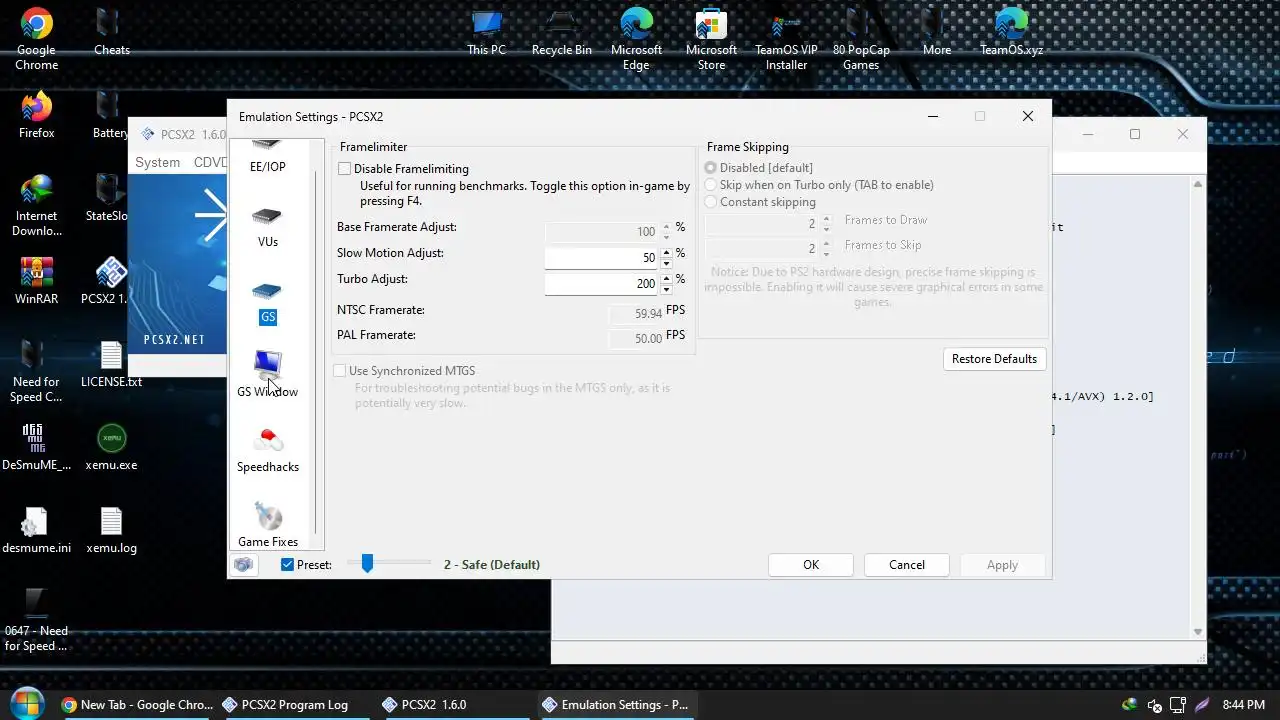Increase Base Framerate Adjust value
Screen dimensions: 1280x720
[x=667, y=226]
